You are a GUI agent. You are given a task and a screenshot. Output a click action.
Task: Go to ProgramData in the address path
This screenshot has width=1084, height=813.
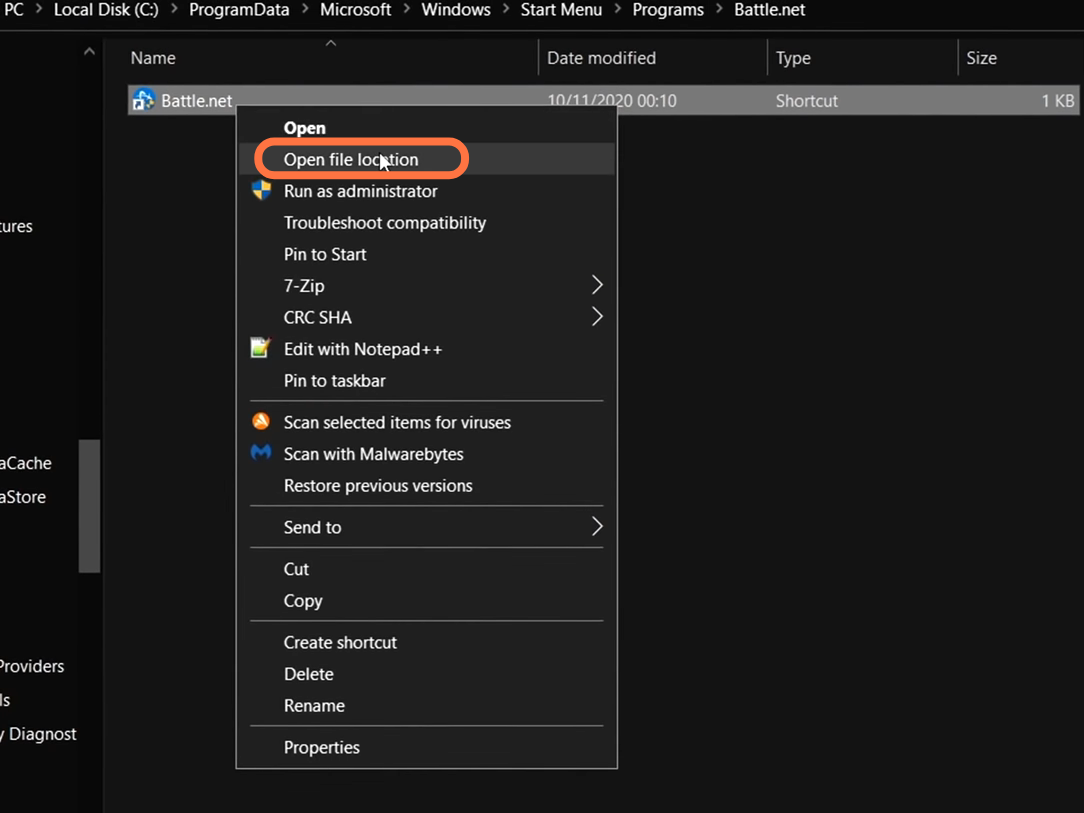(239, 10)
